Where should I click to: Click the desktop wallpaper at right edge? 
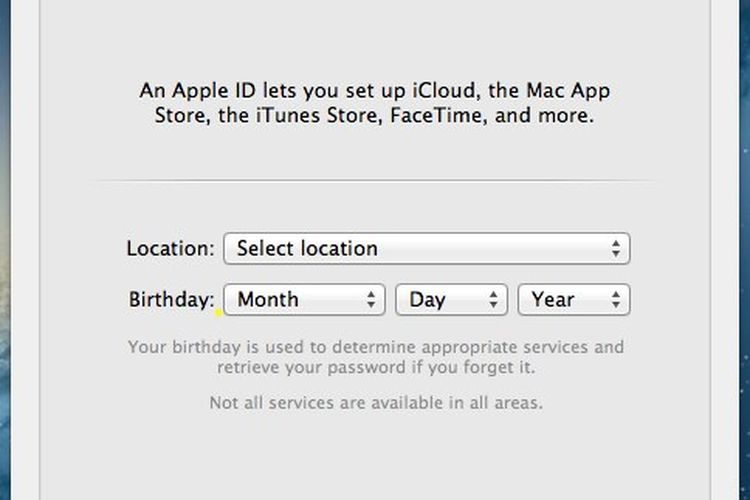(x=744, y=250)
